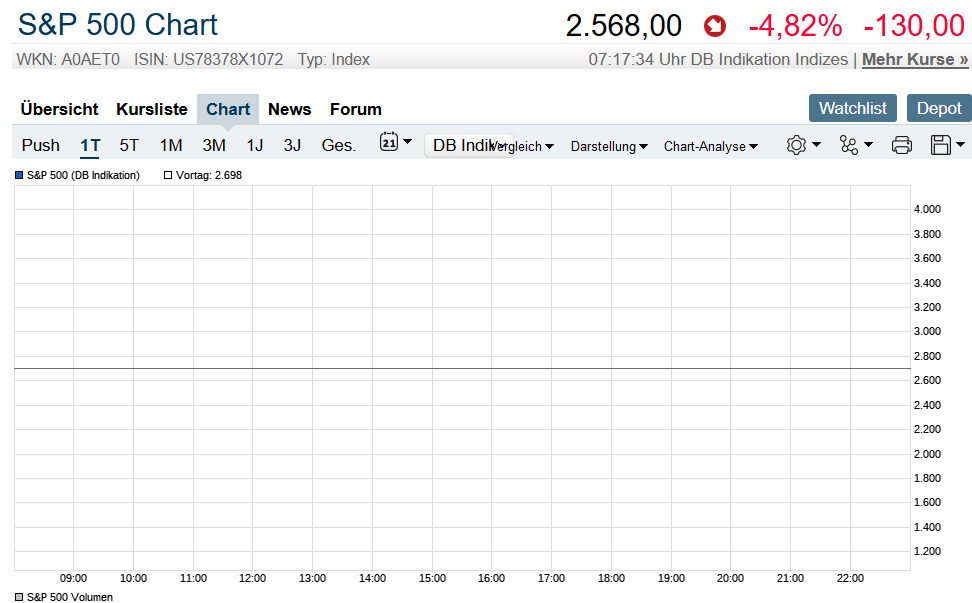
Task: Select the 1T time range
Action: 90,145
